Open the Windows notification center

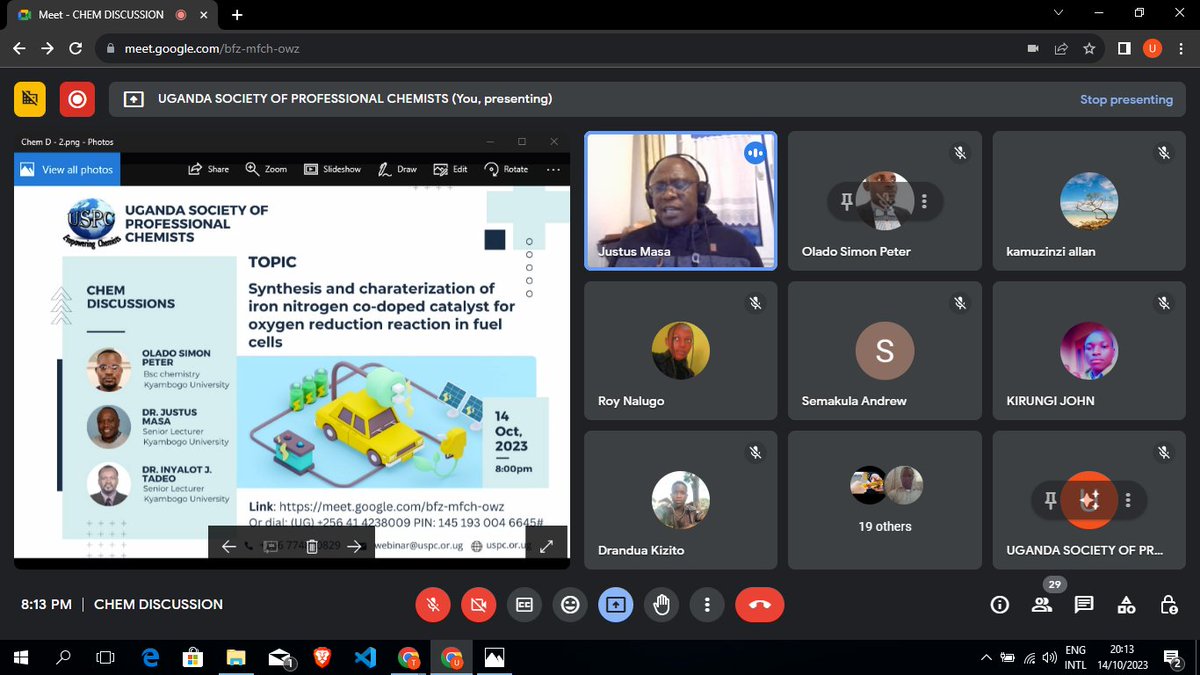tap(1172, 657)
